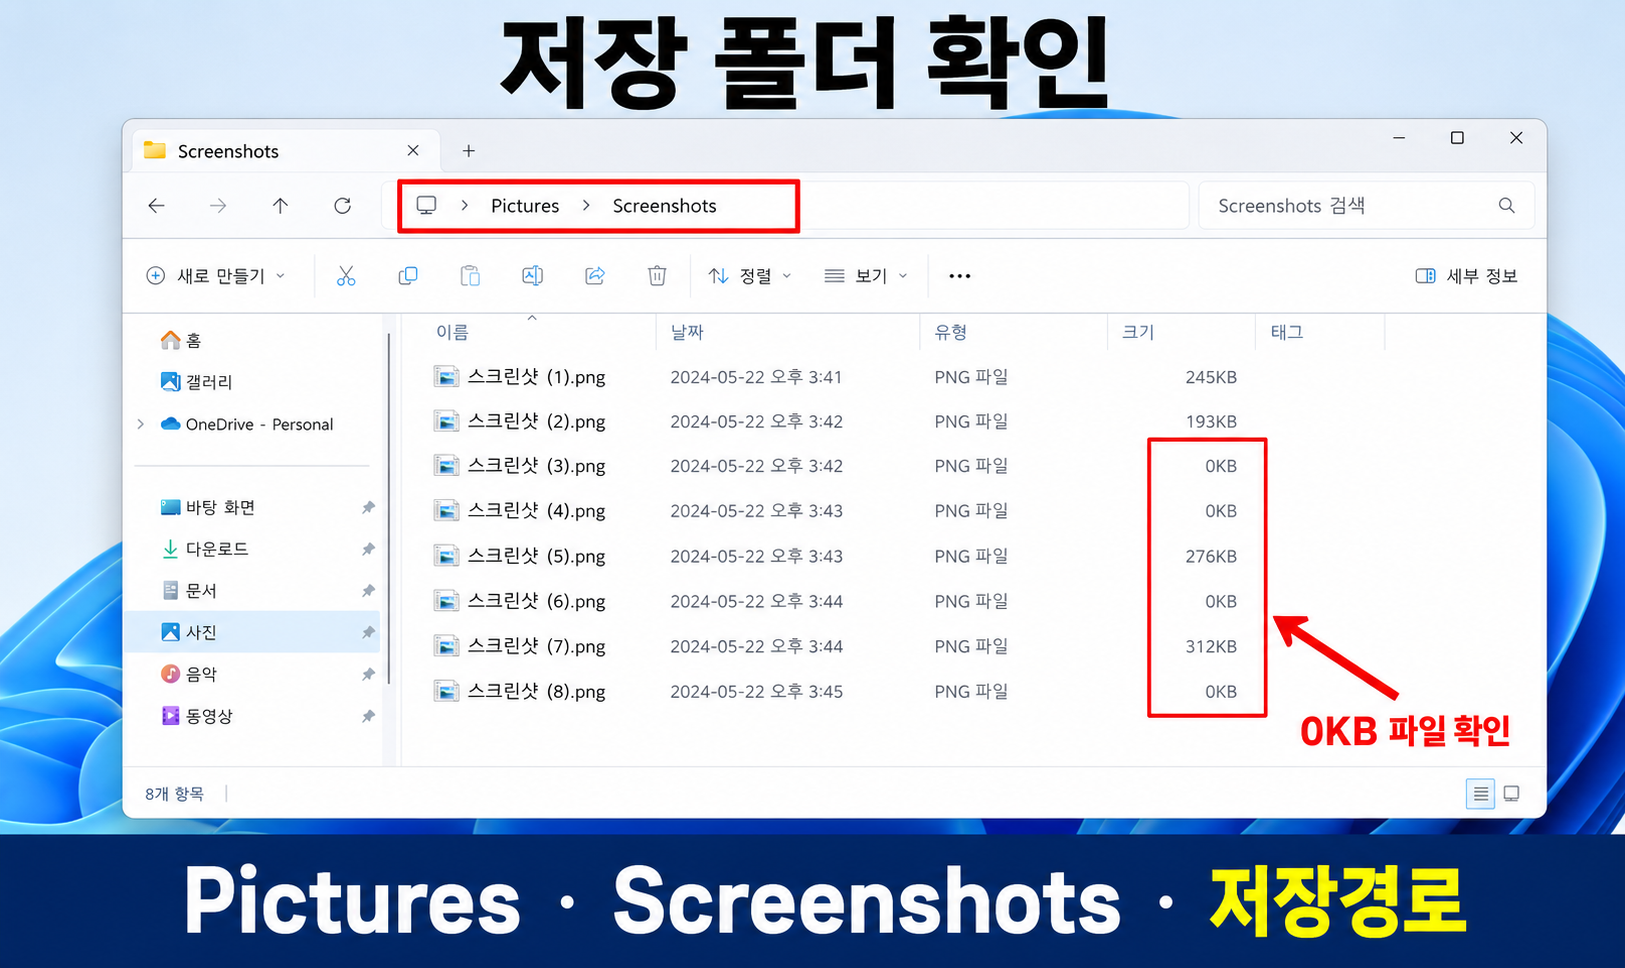Click the Cut scissors icon

(x=346, y=276)
